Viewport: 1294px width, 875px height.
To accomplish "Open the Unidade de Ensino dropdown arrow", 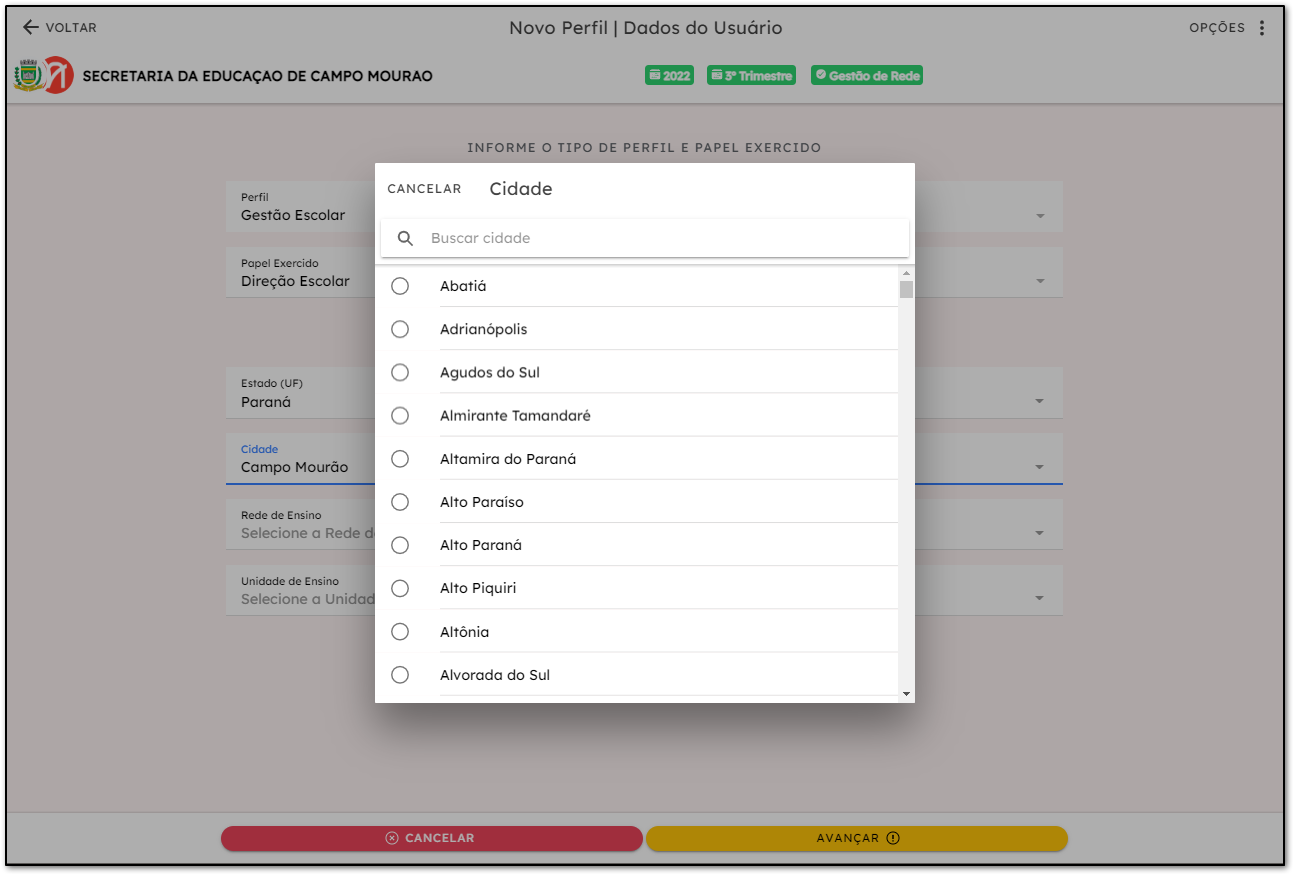I will point(1040,598).
